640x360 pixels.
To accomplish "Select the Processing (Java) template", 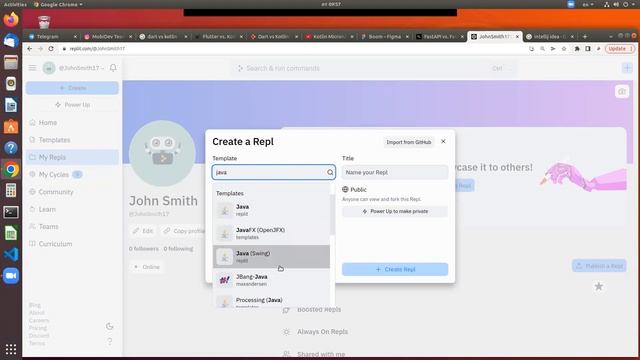I will [271, 301].
